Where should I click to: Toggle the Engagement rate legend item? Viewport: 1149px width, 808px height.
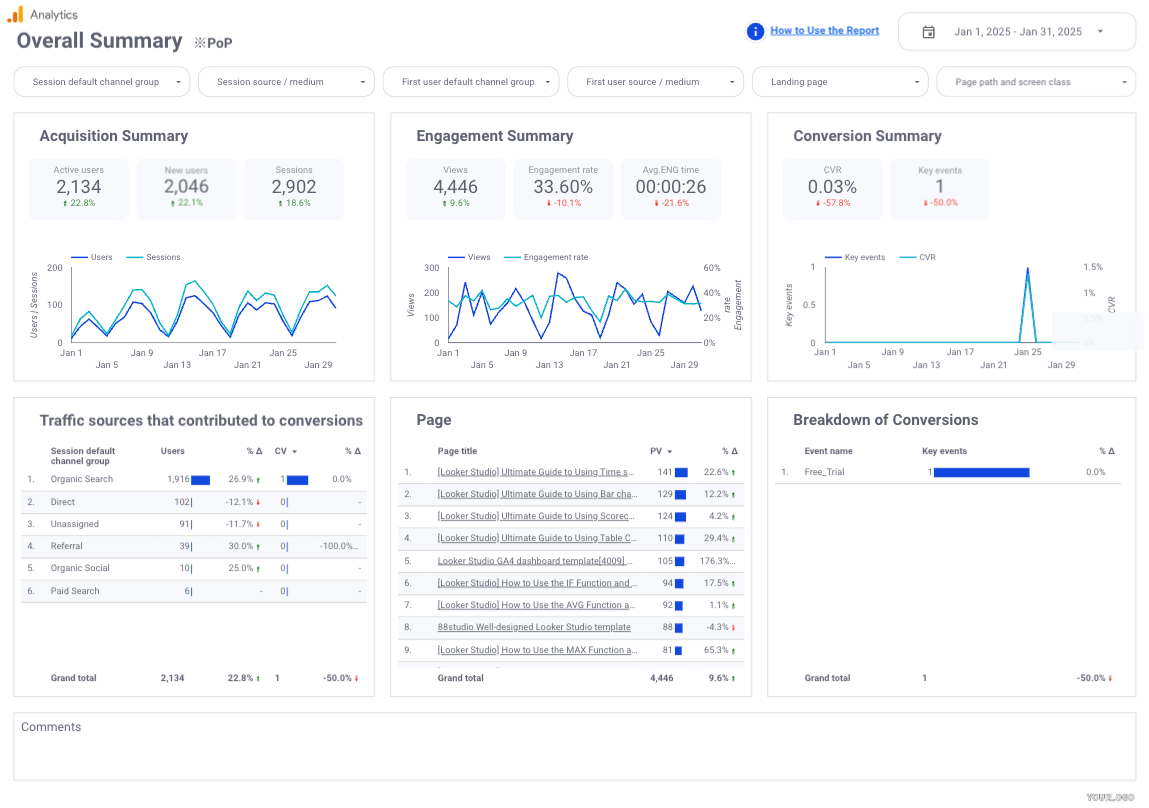555,258
